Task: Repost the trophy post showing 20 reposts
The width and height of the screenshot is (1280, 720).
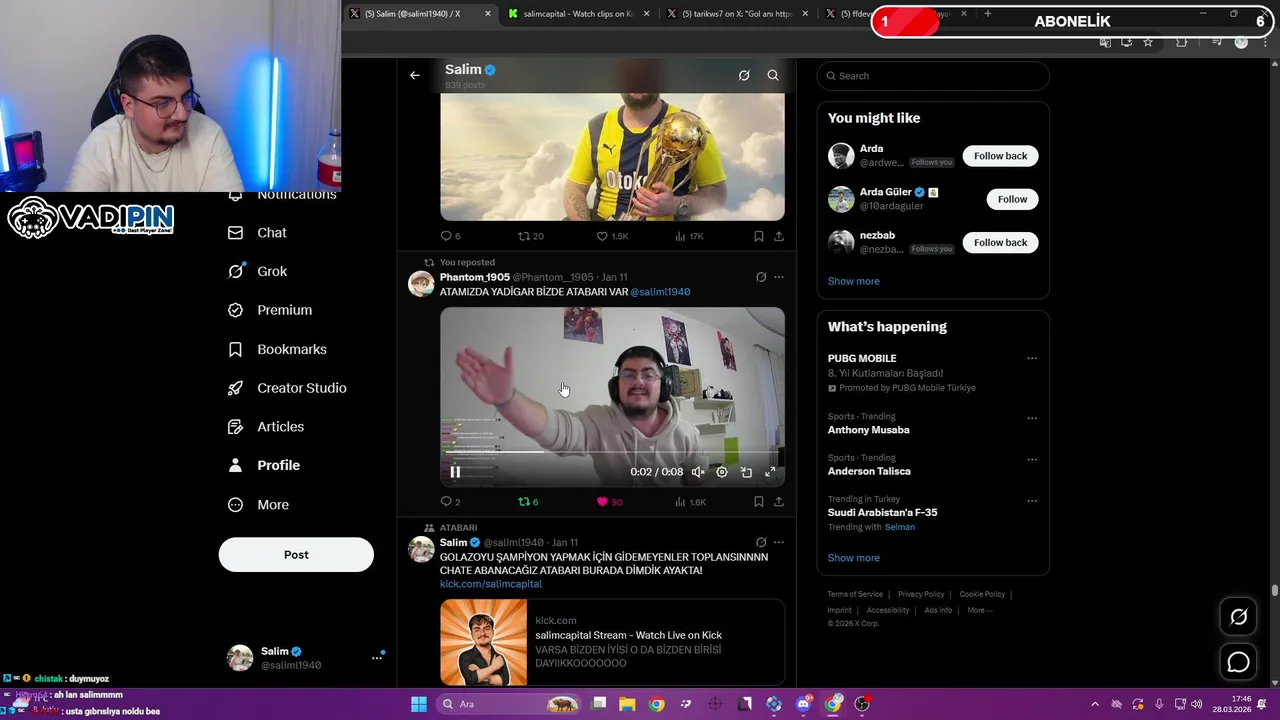Action: (530, 236)
